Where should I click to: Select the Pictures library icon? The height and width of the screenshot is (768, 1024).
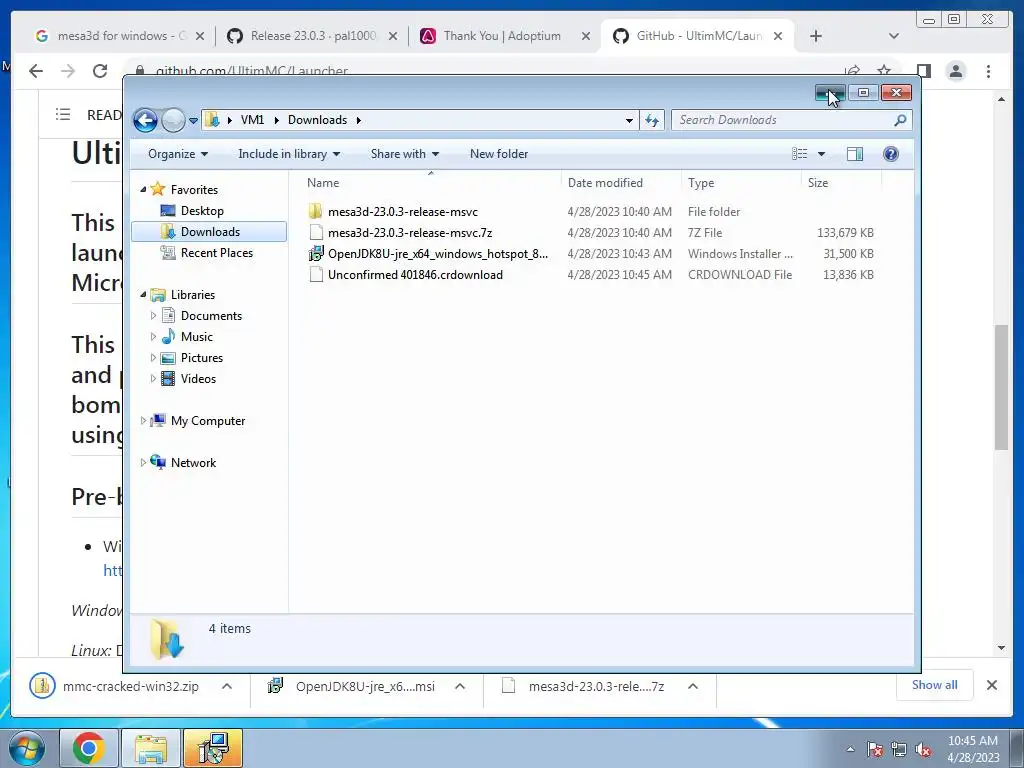click(x=168, y=358)
